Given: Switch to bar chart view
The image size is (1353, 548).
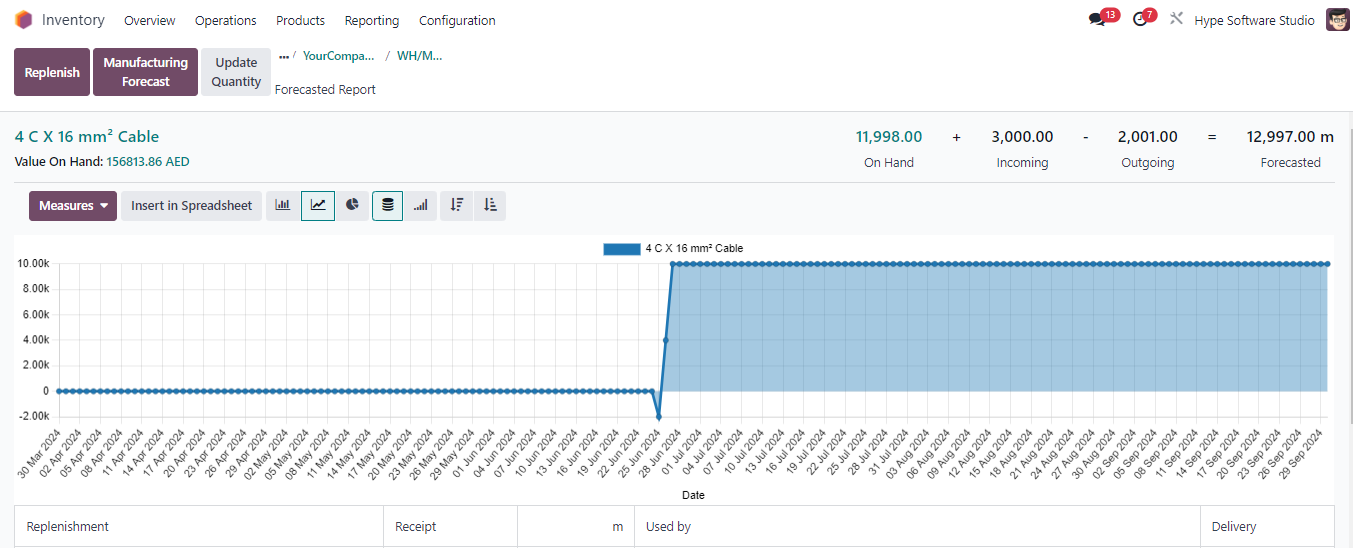Looking at the screenshot, I should pos(283,206).
